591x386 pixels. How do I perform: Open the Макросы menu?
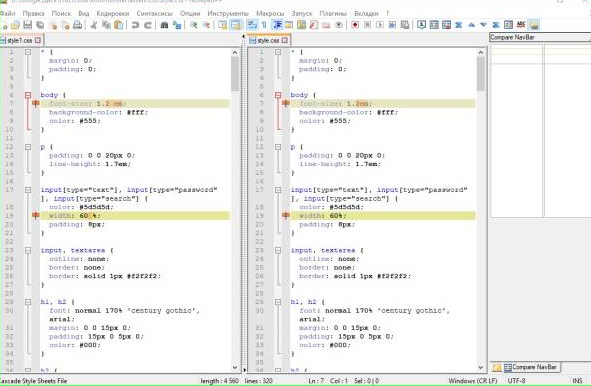click(x=270, y=14)
